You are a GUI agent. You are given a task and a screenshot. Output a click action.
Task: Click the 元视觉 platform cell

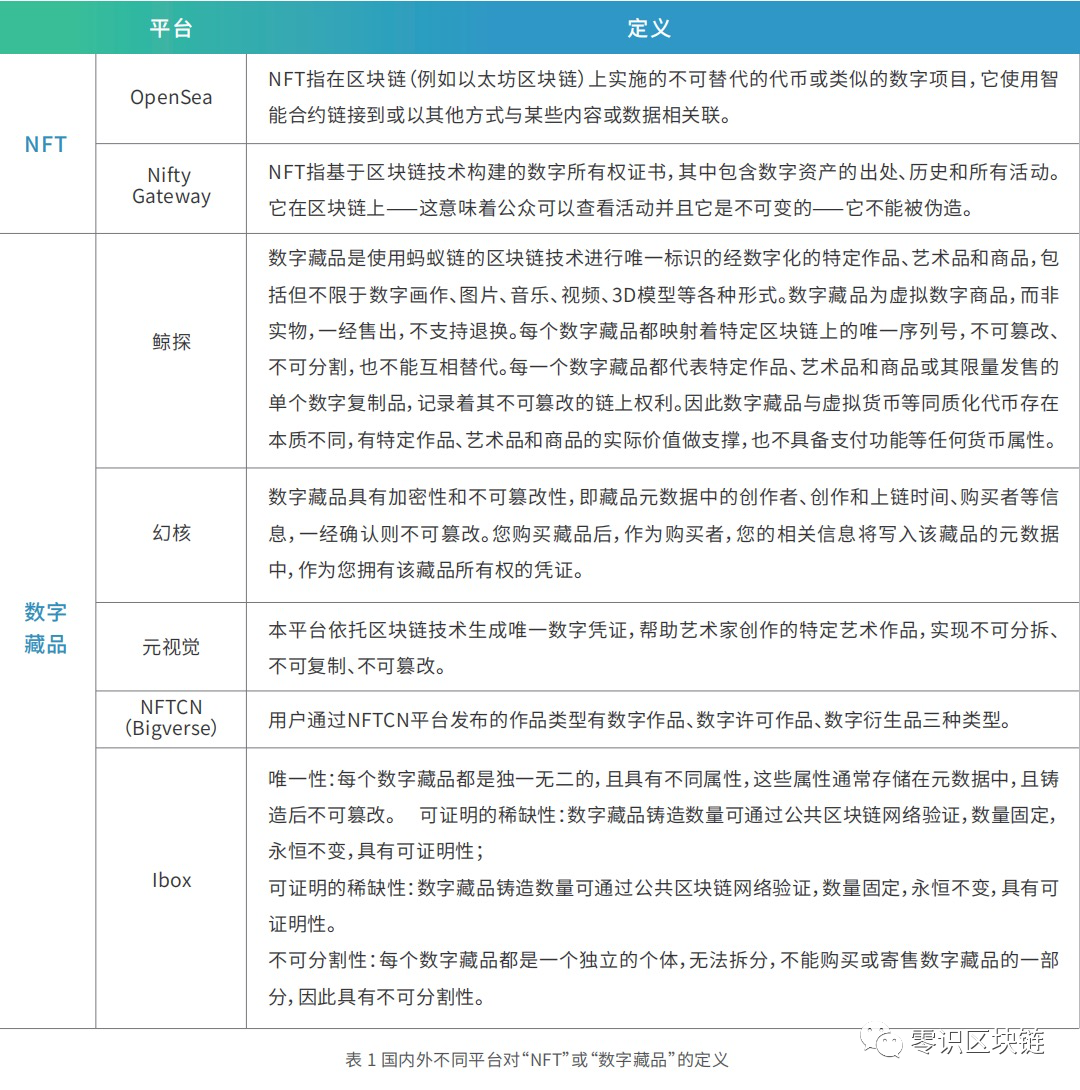tap(171, 647)
